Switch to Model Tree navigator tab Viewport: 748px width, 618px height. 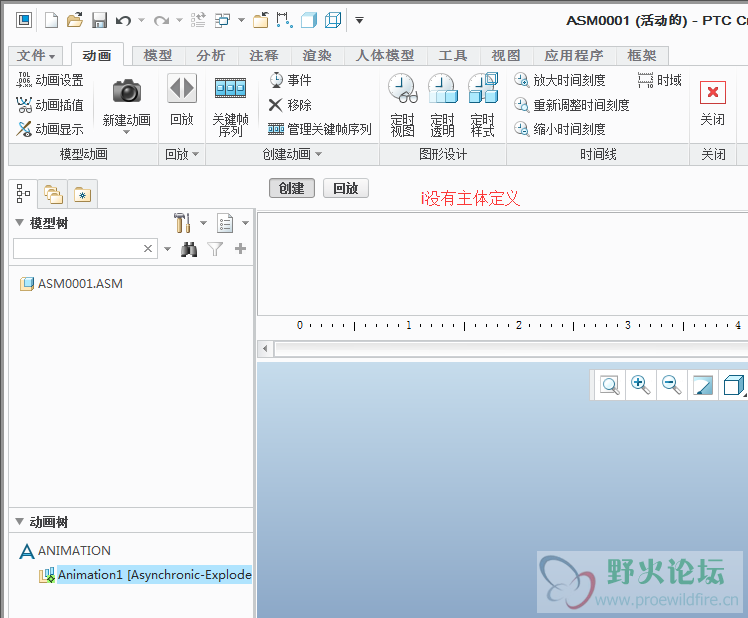(x=23, y=194)
